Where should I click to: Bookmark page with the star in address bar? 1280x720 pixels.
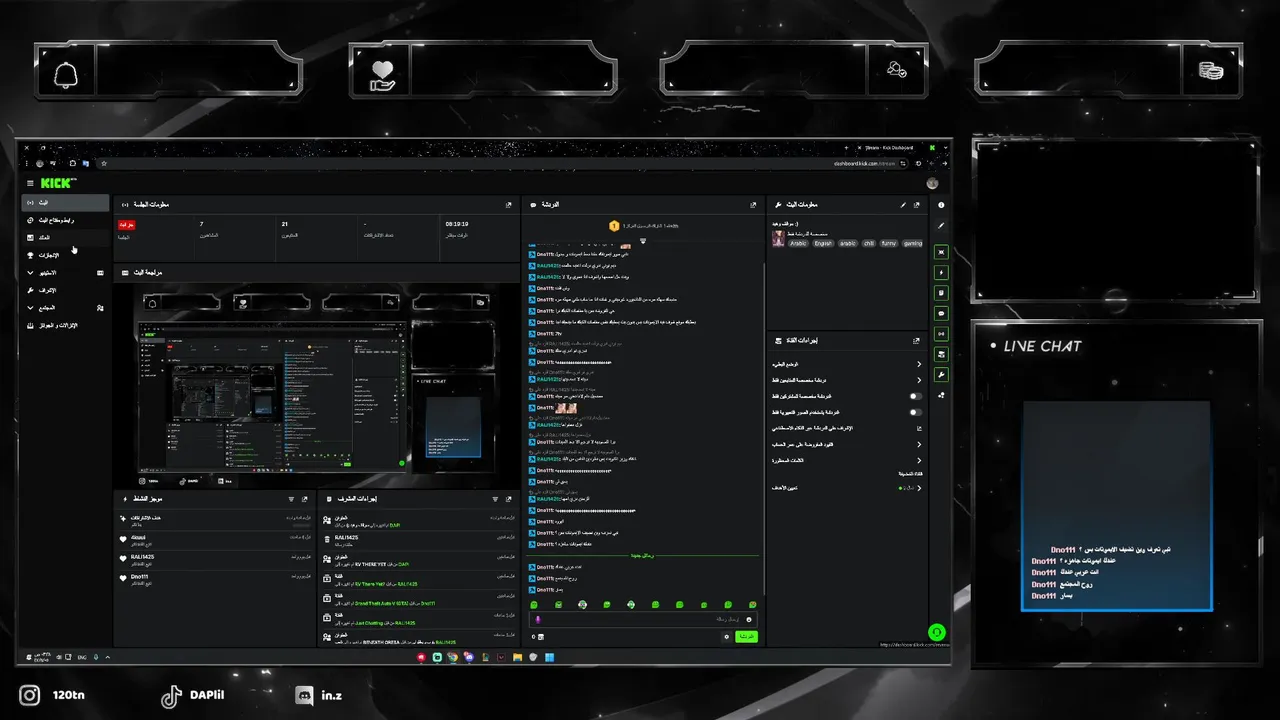point(104,163)
